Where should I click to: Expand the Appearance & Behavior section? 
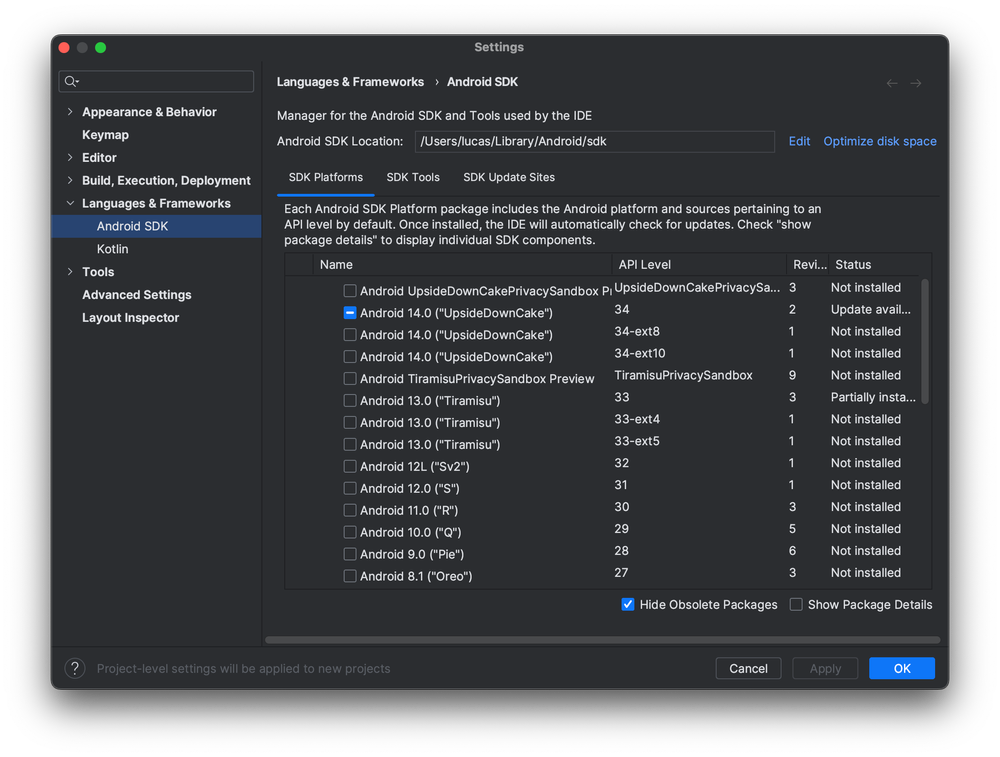point(69,111)
